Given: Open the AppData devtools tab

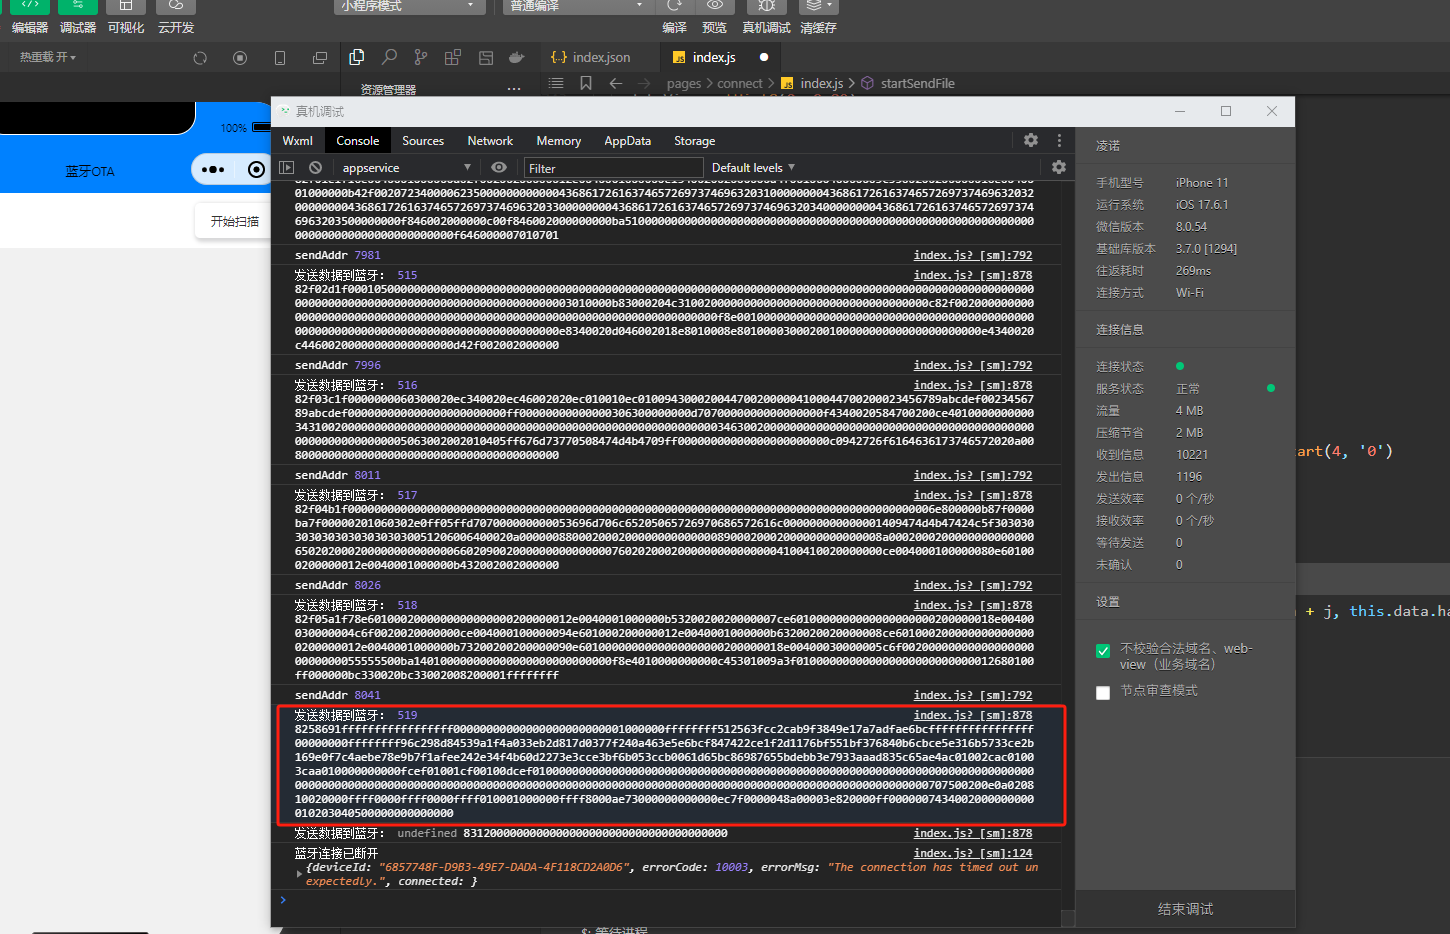Looking at the screenshot, I should pyautogui.click(x=627, y=141).
